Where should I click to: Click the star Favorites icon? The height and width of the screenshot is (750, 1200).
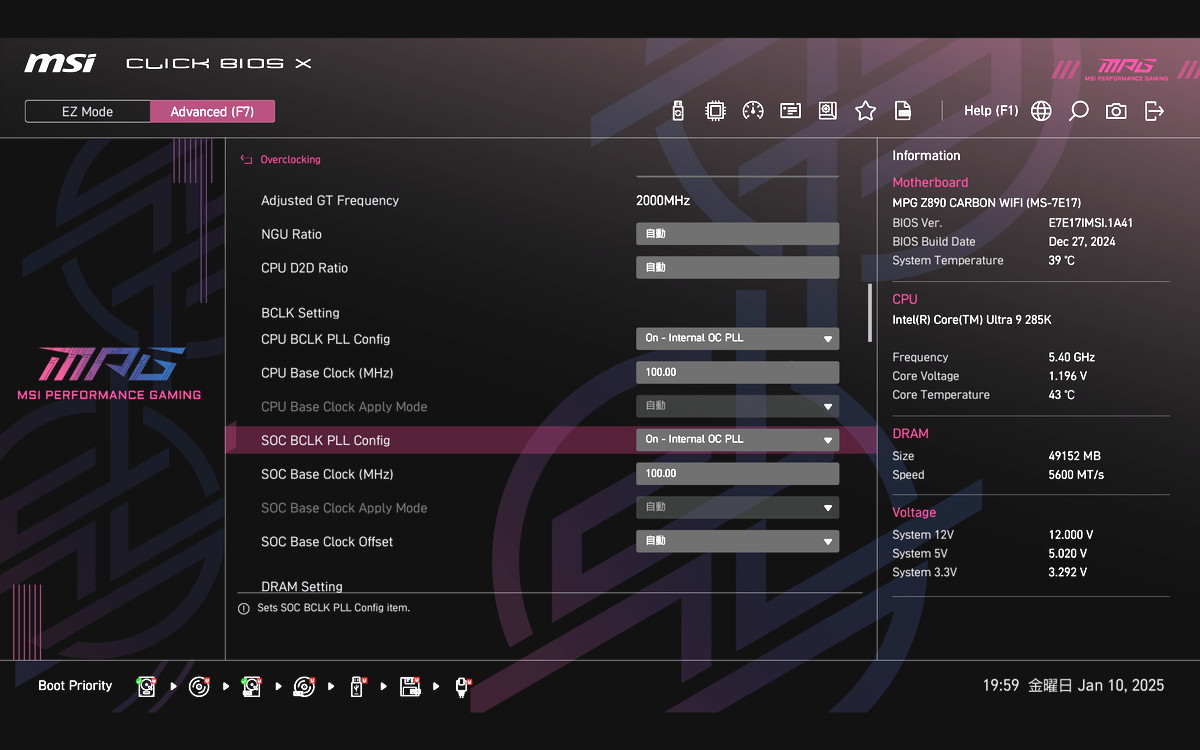pos(865,111)
